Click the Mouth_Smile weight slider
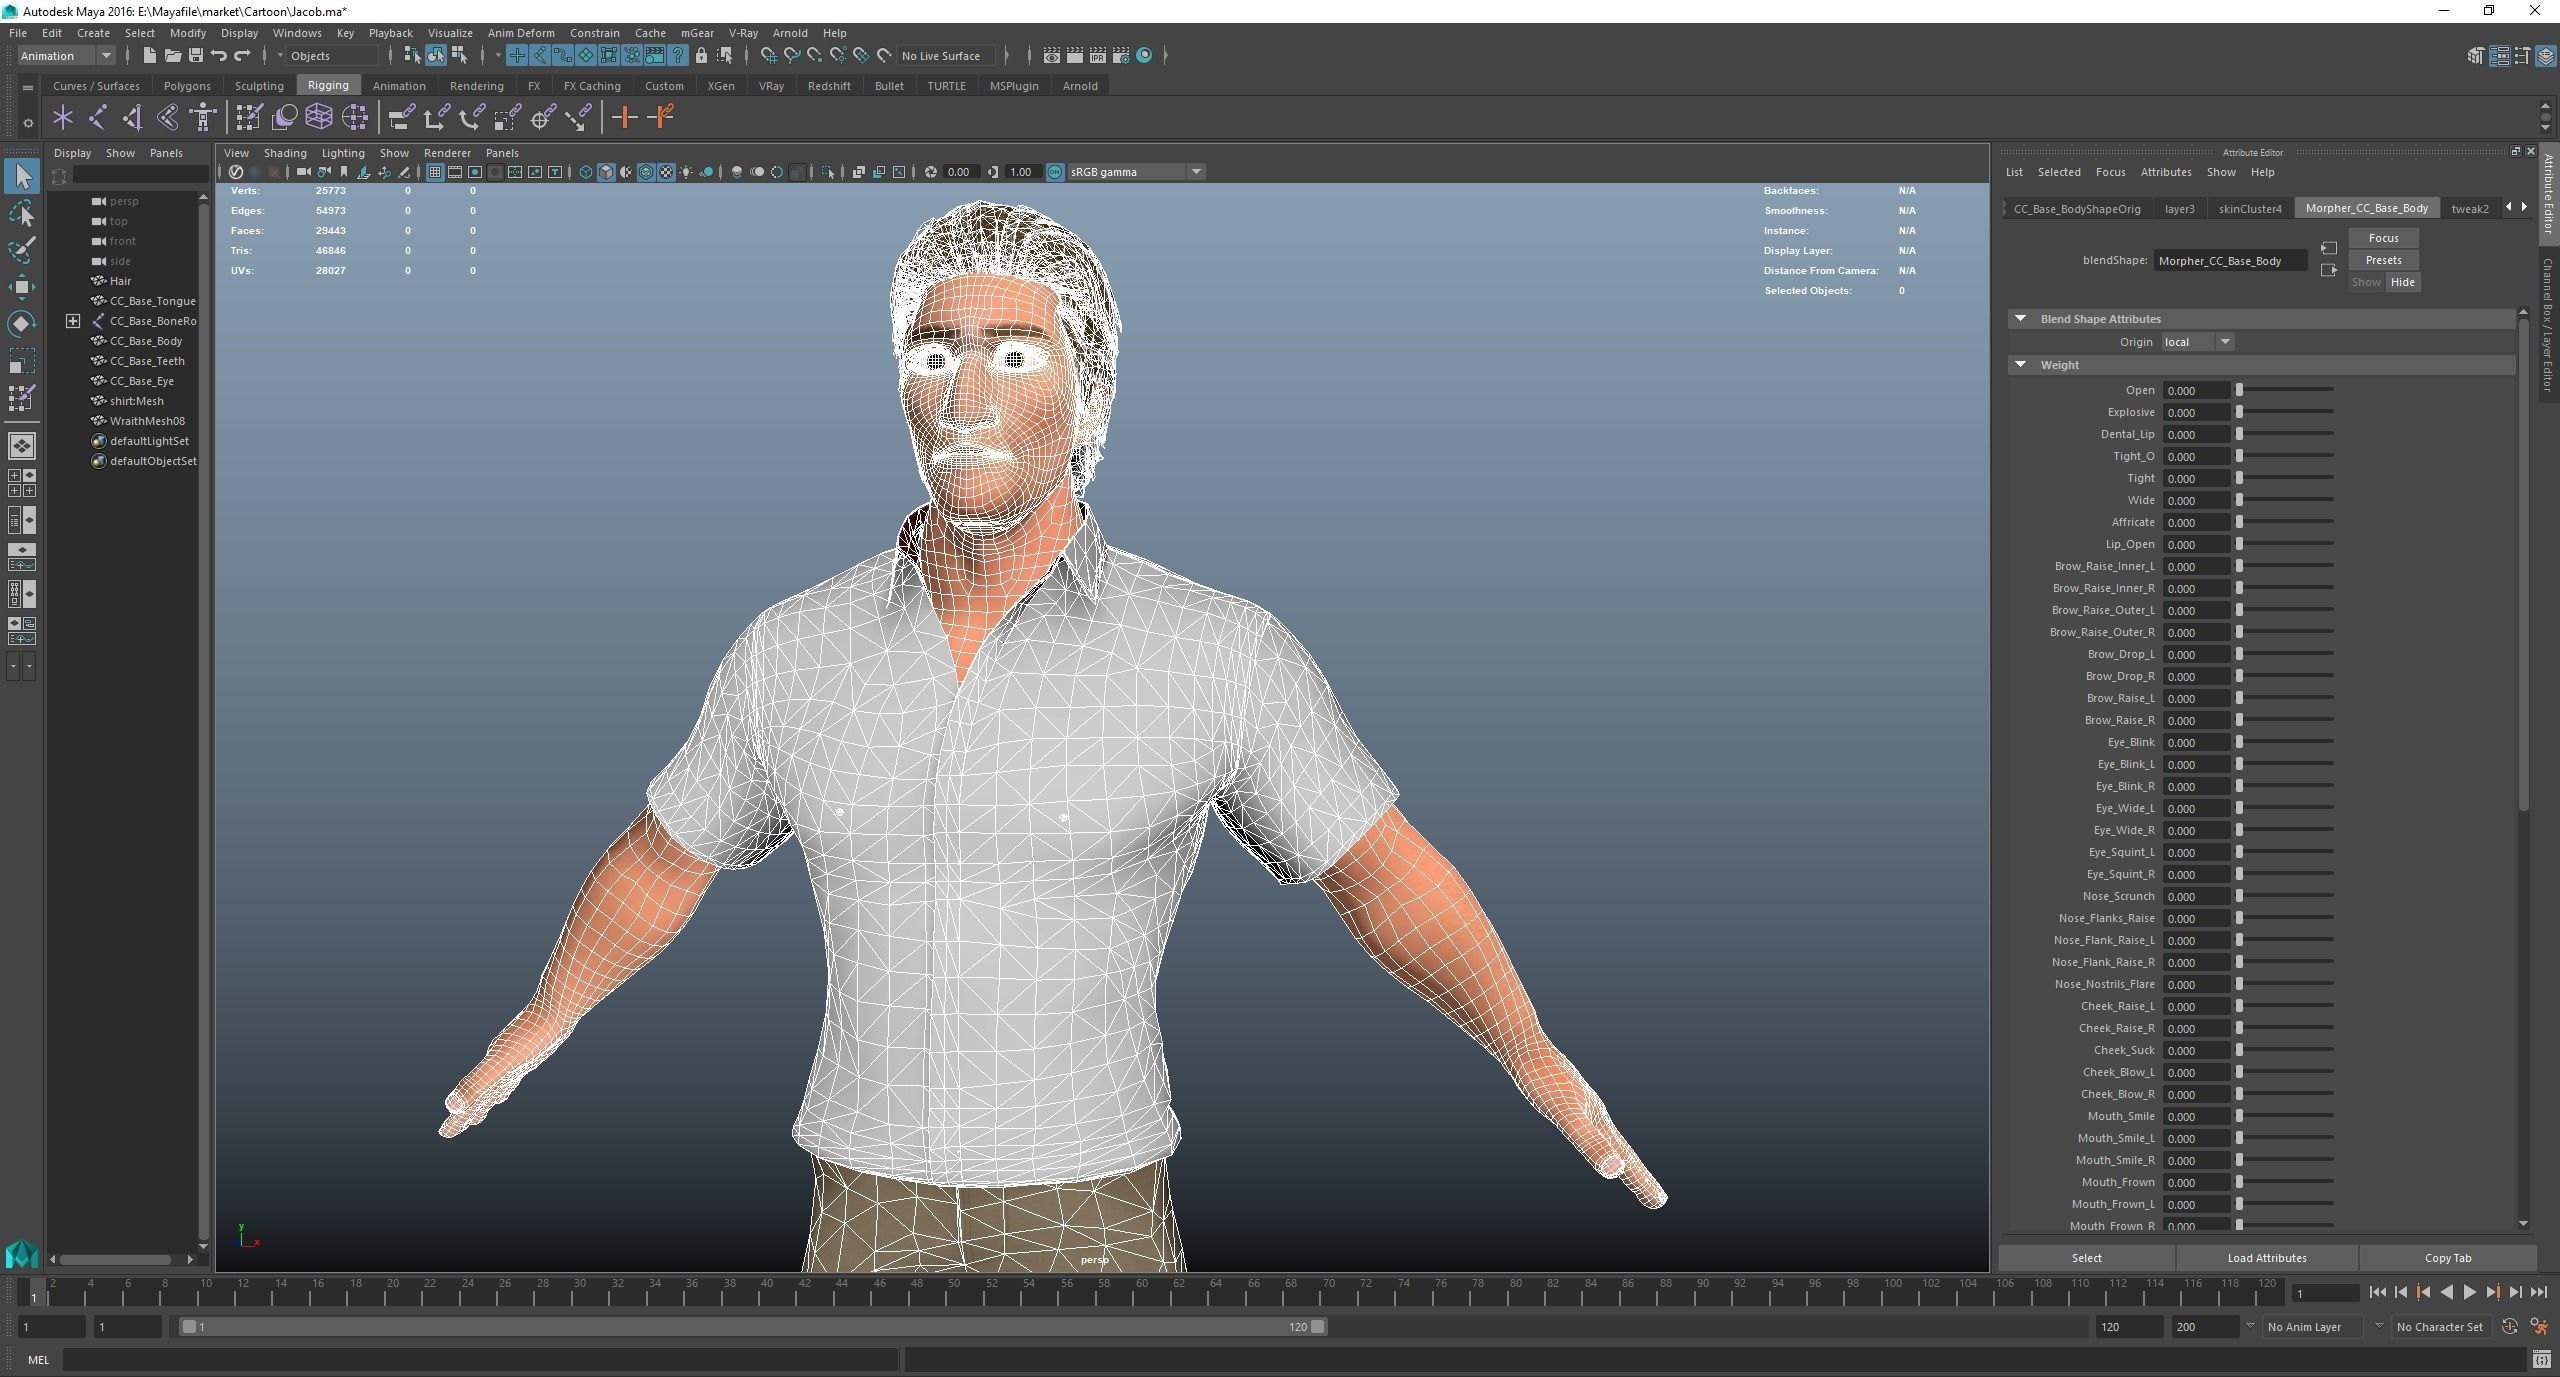2560x1377 pixels. click(x=2285, y=1116)
